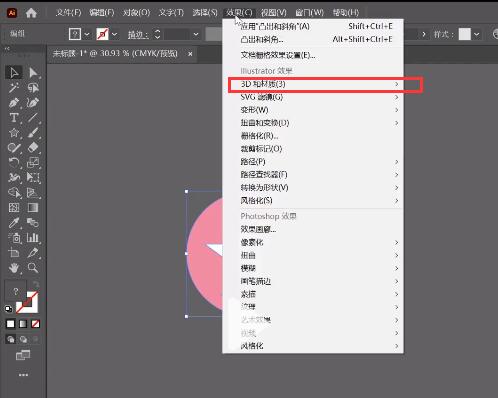Image resolution: width=498 pixels, height=398 pixels.
Task: Select the Perspective Grid tool
Action: [x=33, y=192]
